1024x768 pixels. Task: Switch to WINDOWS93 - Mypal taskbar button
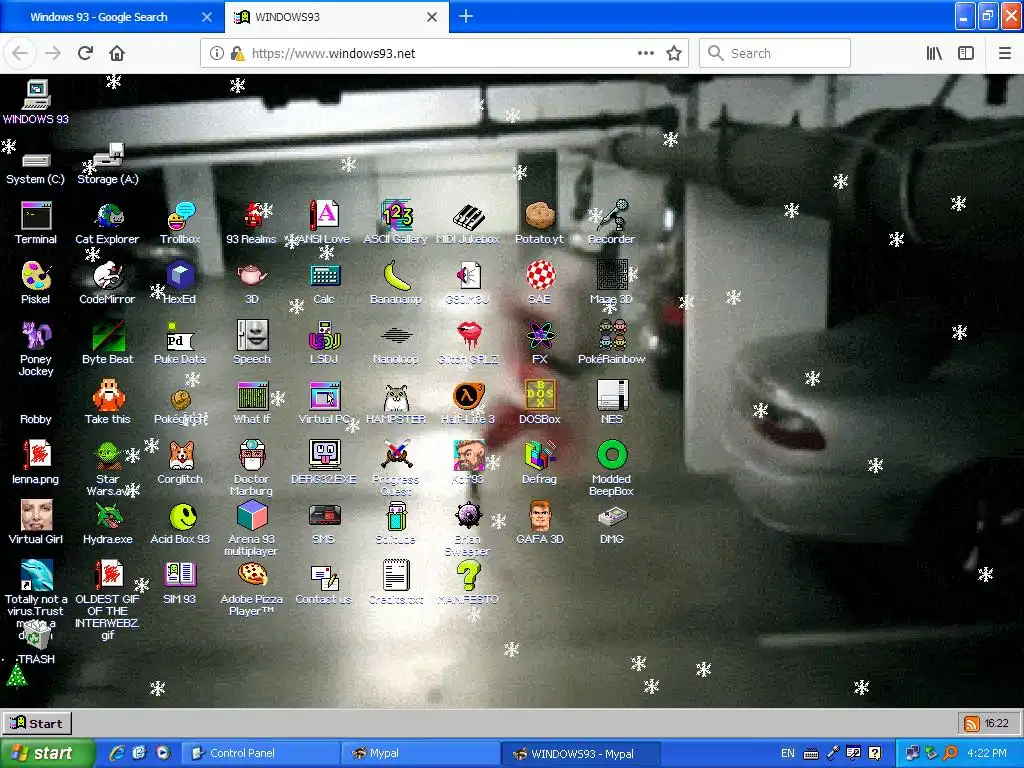[x=581, y=753]
